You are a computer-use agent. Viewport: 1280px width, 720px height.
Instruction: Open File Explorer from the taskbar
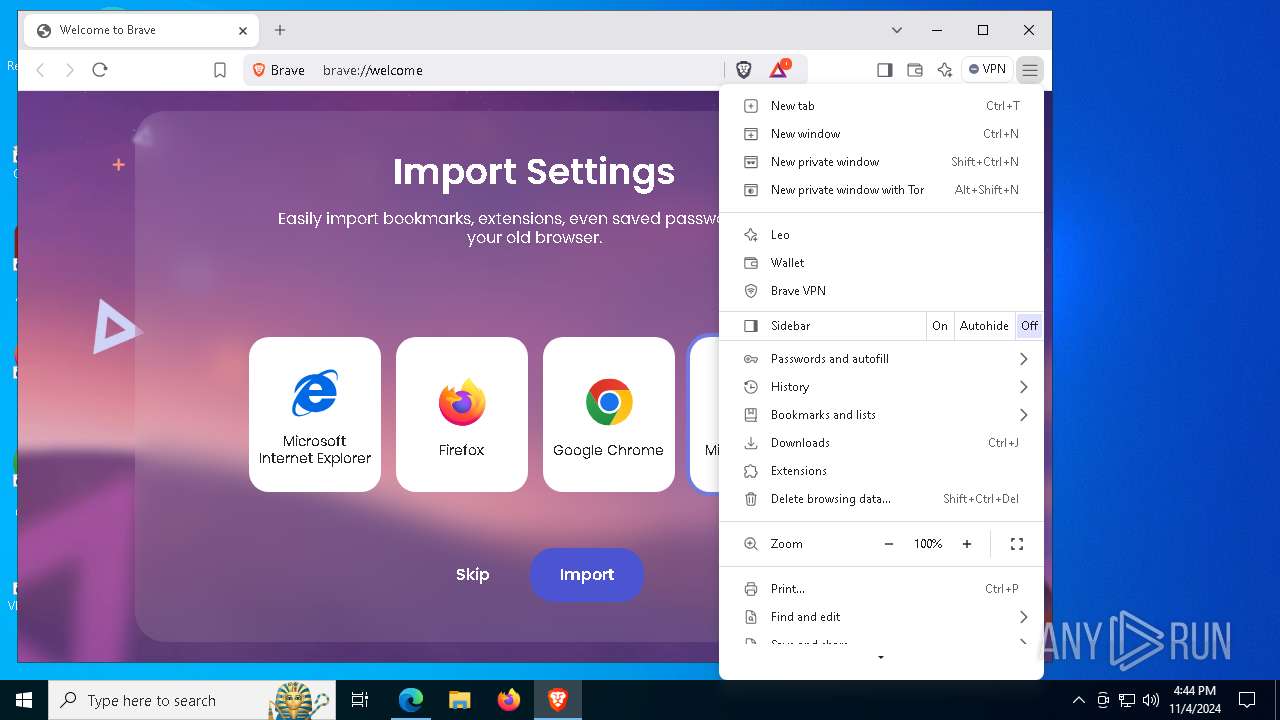click(460, 700)
